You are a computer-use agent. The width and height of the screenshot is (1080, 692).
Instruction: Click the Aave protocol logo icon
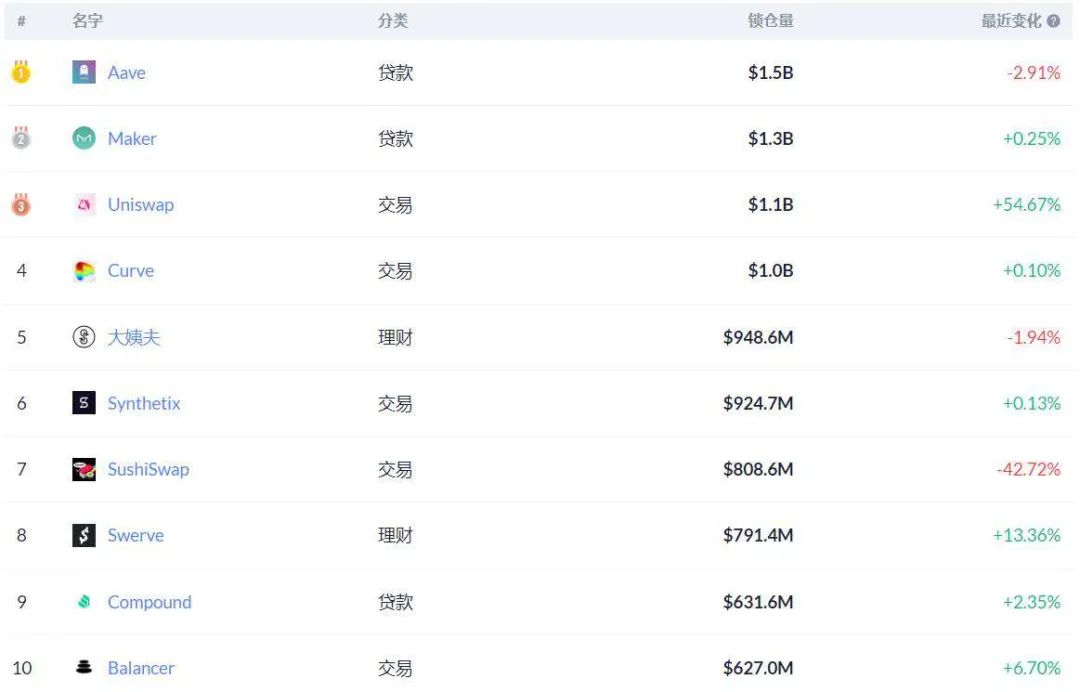point(84,72)
